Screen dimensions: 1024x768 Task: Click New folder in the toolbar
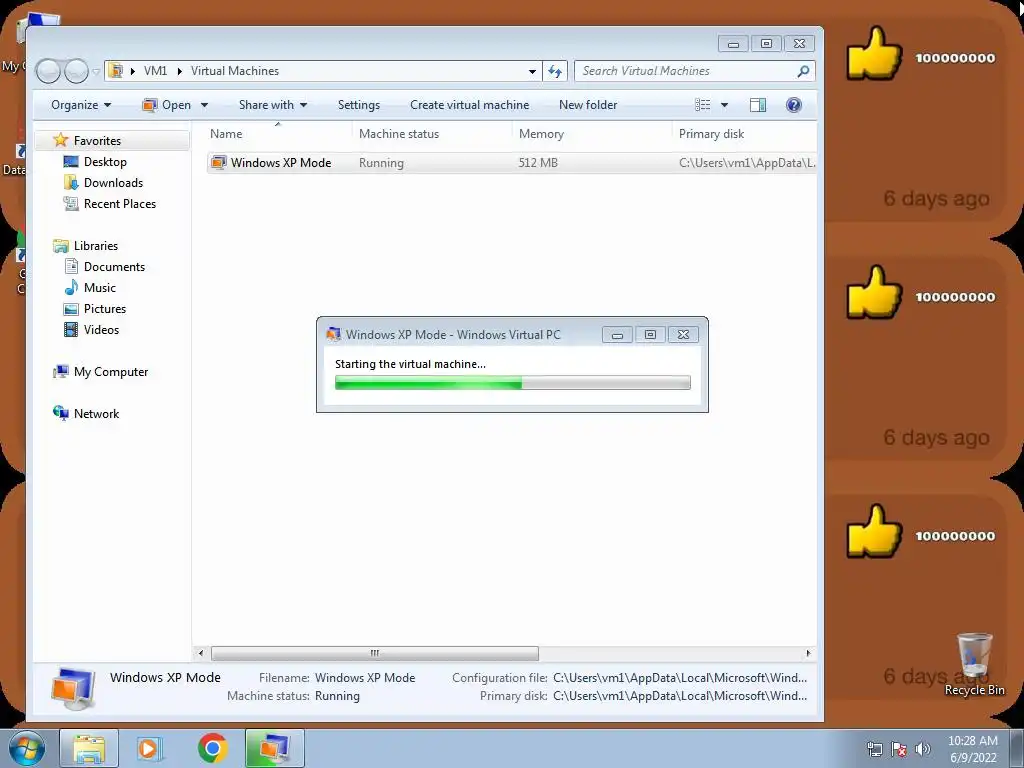(588, 105)
